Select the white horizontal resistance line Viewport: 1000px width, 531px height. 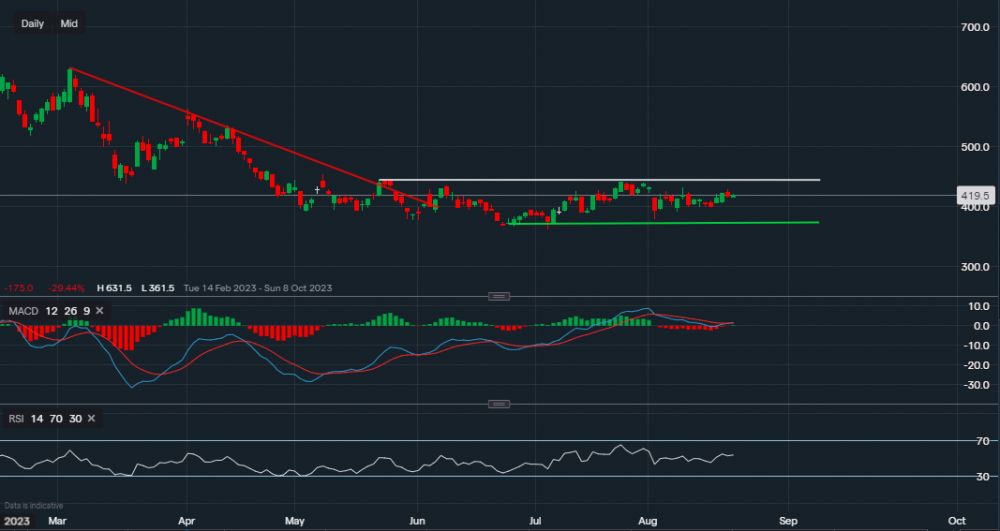[x=600, y=180]
